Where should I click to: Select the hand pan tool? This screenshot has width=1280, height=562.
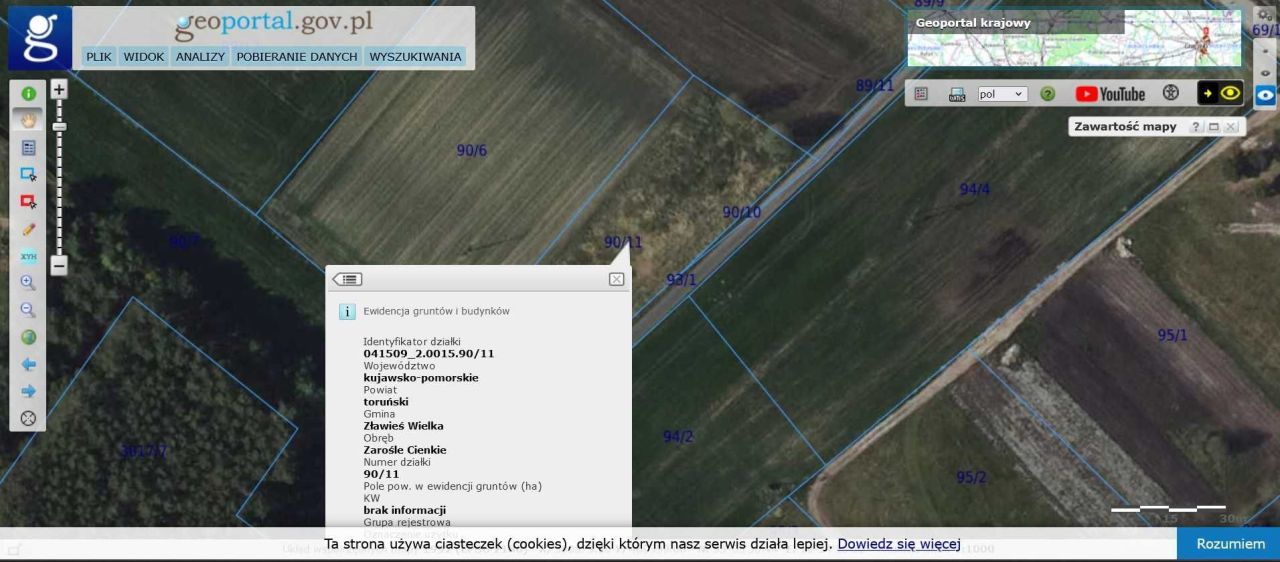(28, 120)
